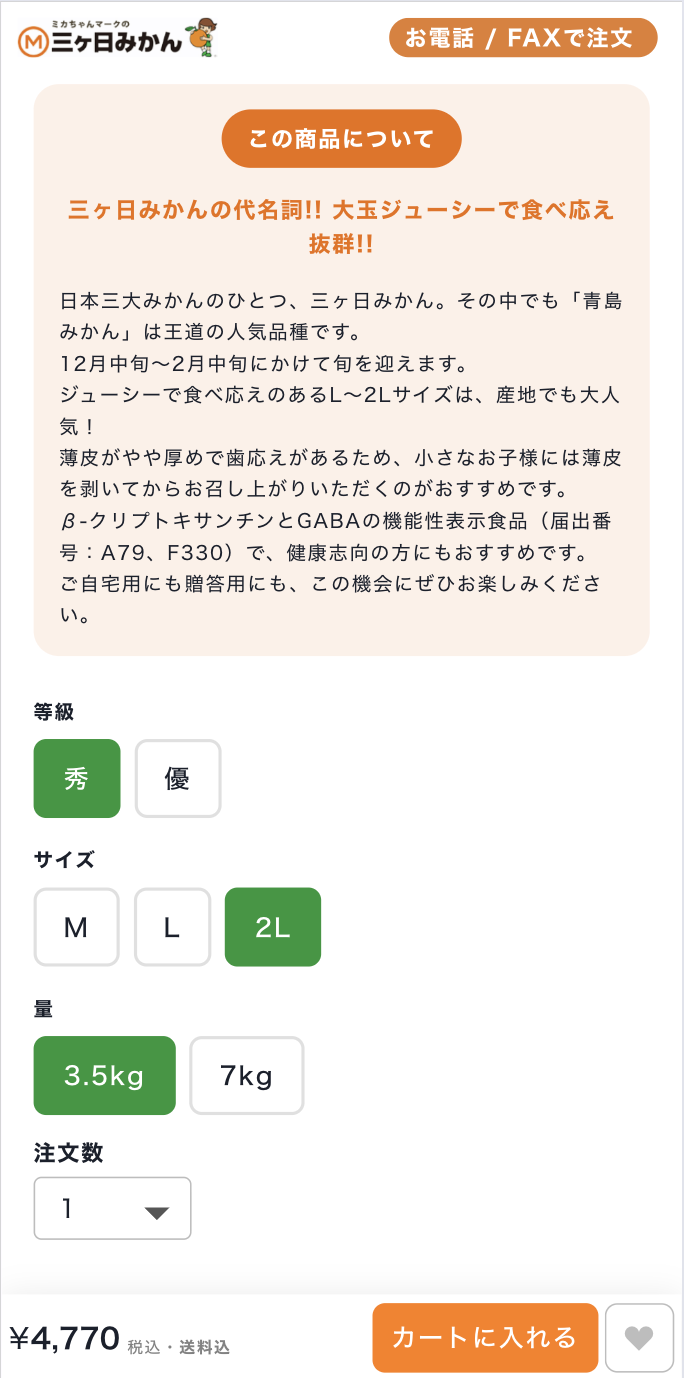
Task: Choose size M
Action: 77,927
